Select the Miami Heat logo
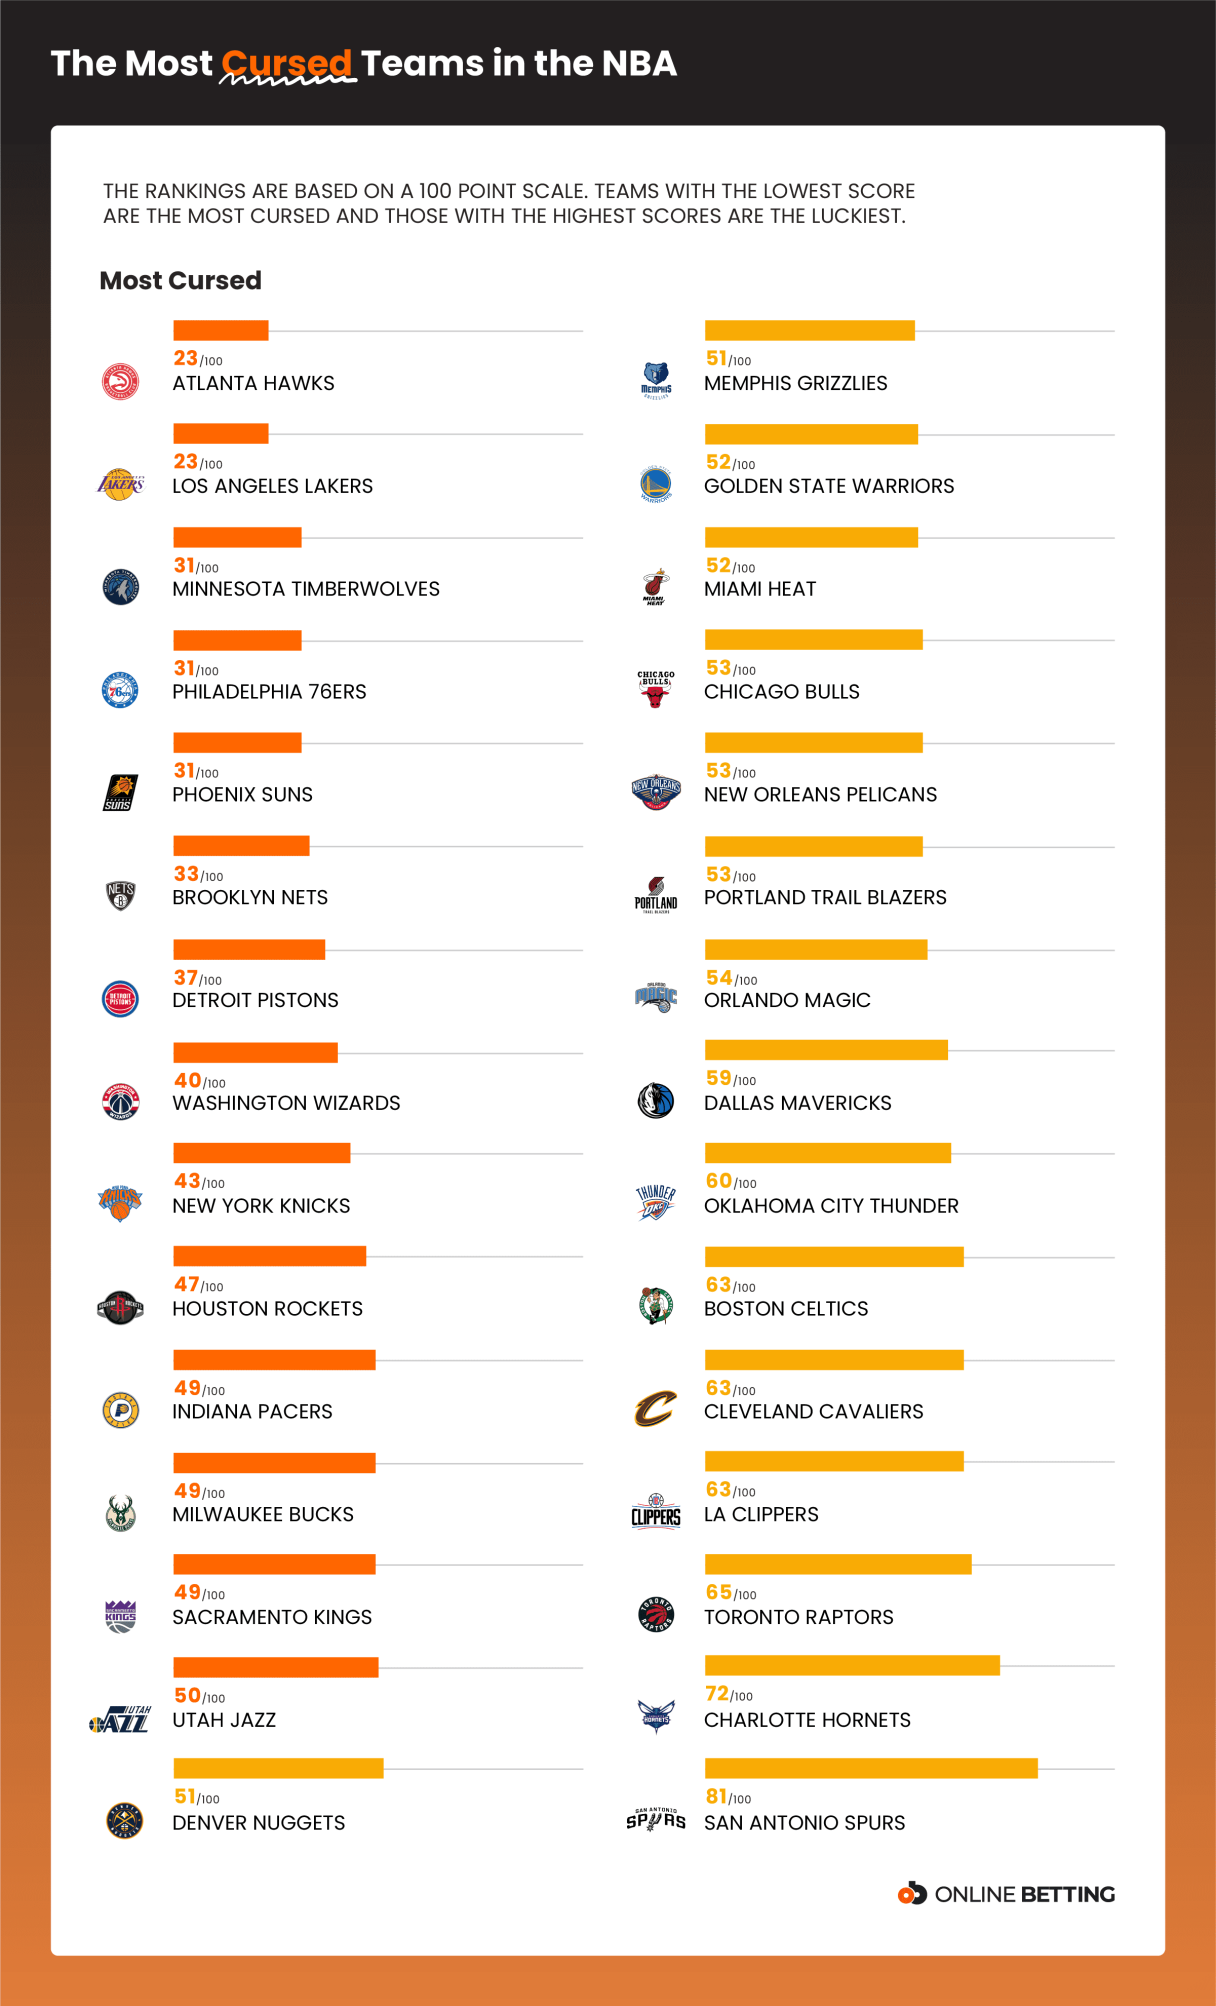 click(655, 588)
